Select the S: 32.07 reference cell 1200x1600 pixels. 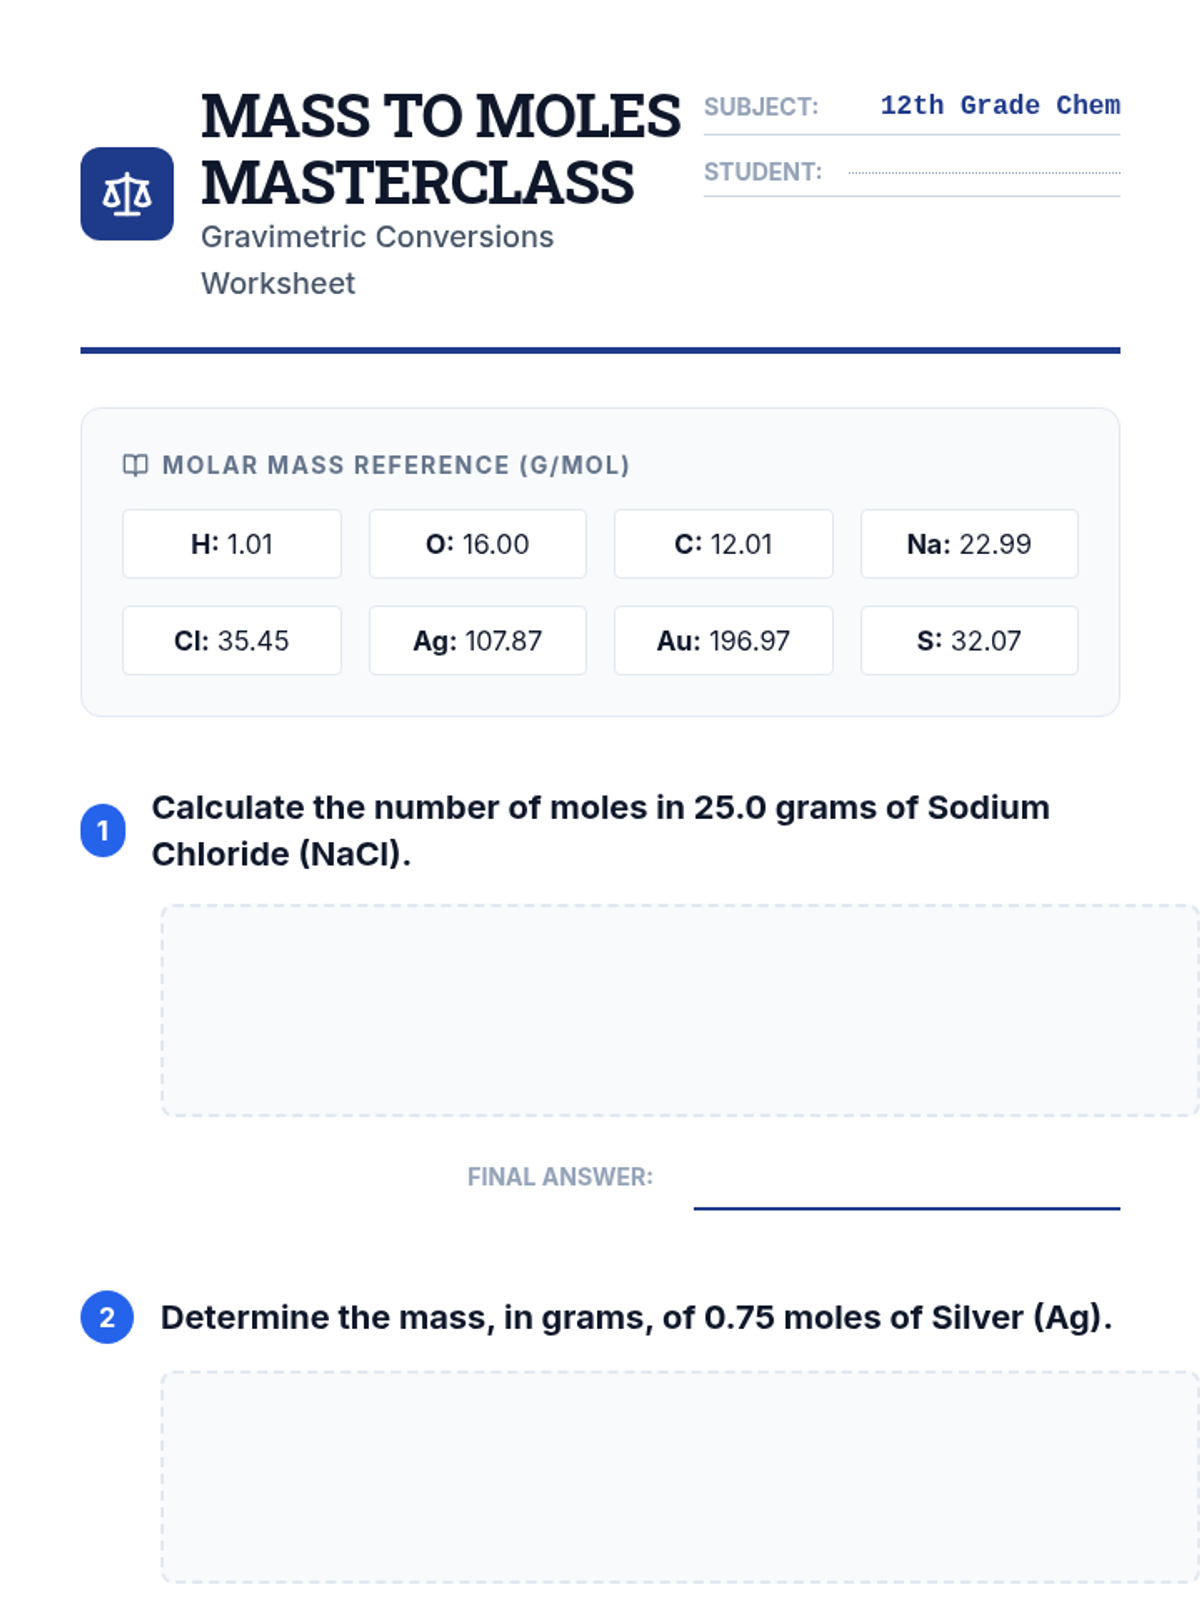click(x=969, y=640)
